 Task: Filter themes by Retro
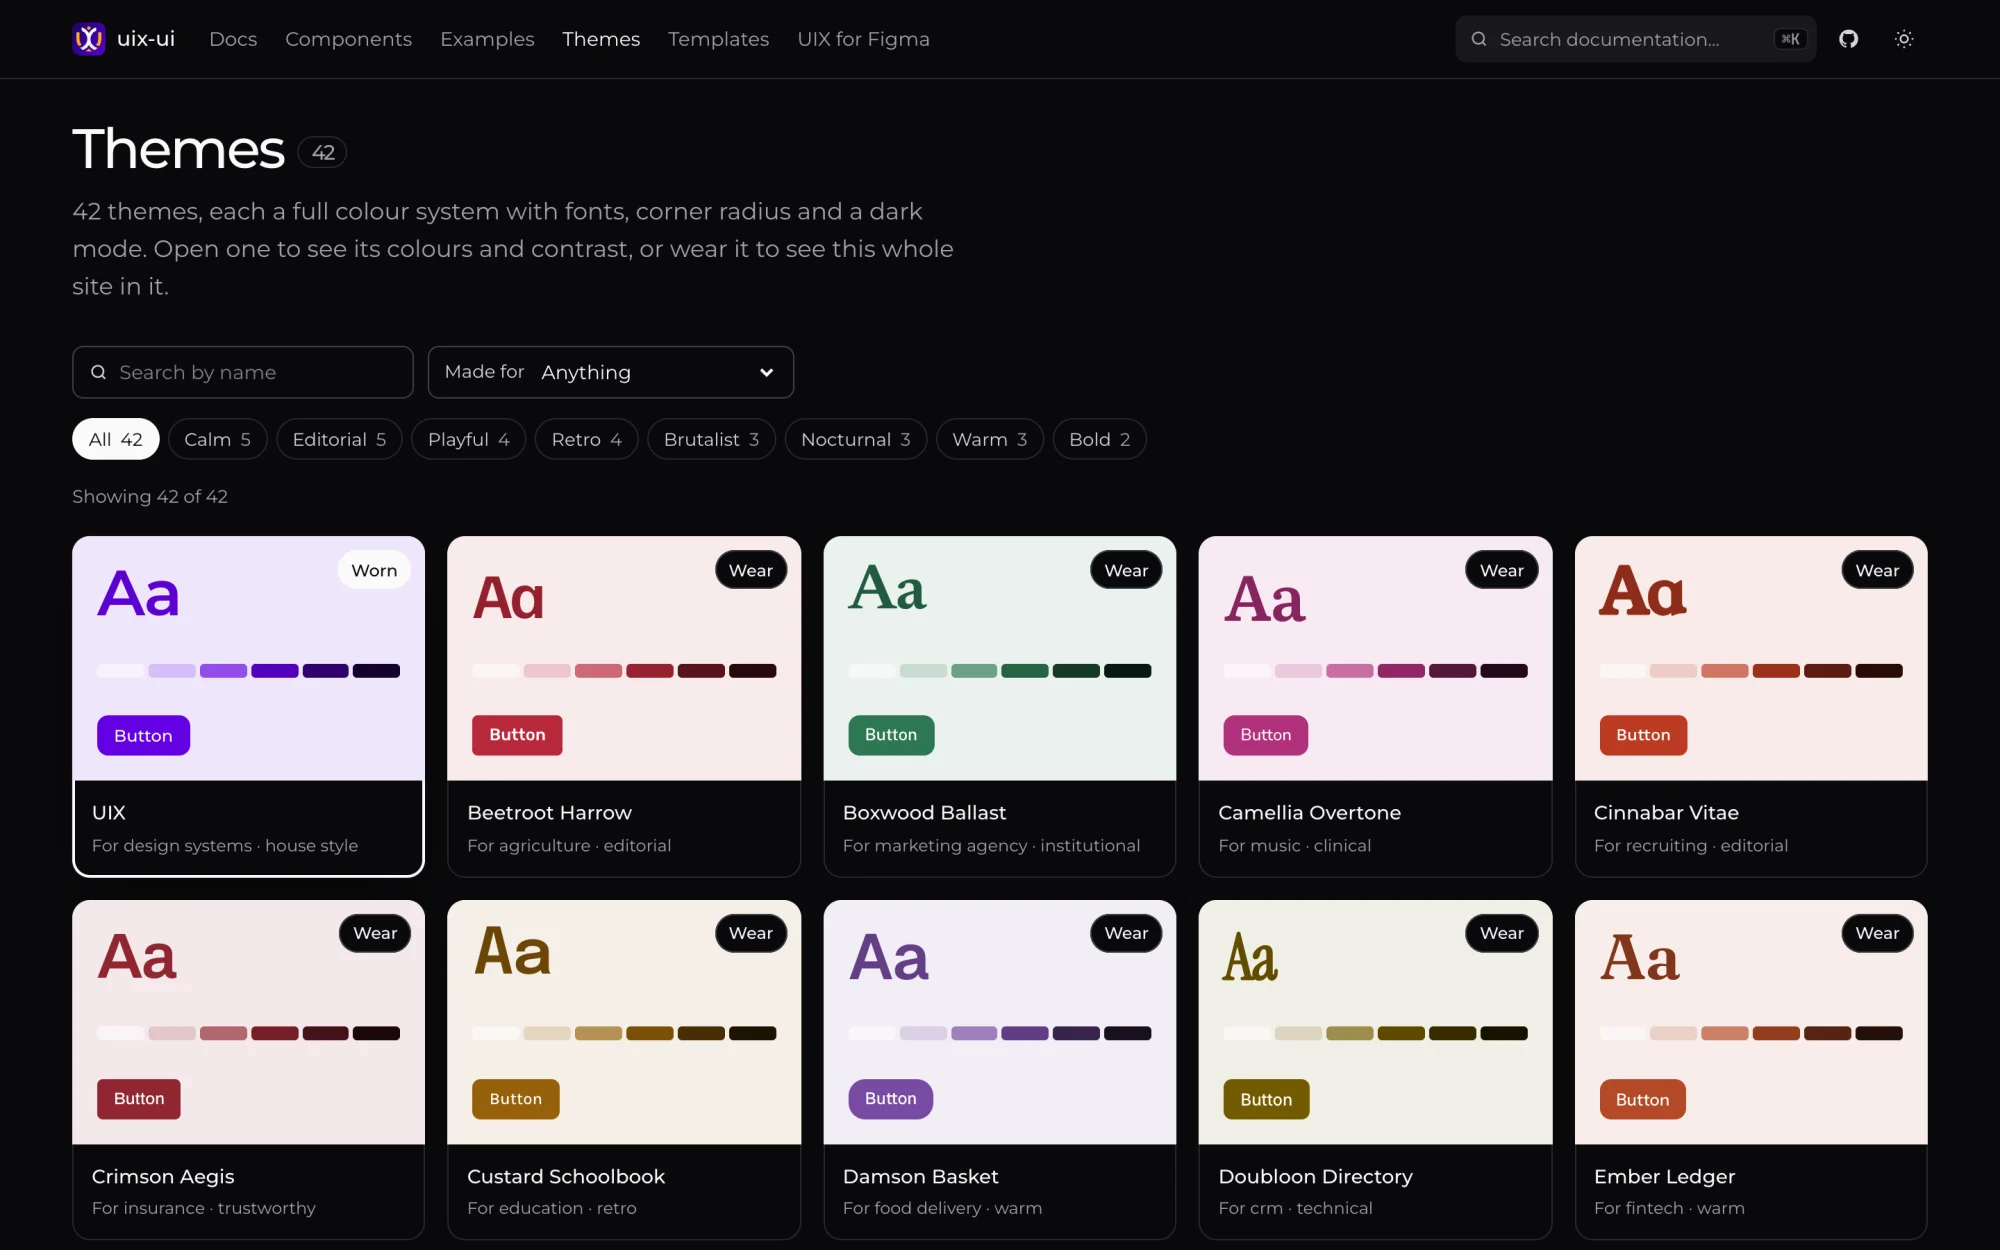tap(586, 439)
